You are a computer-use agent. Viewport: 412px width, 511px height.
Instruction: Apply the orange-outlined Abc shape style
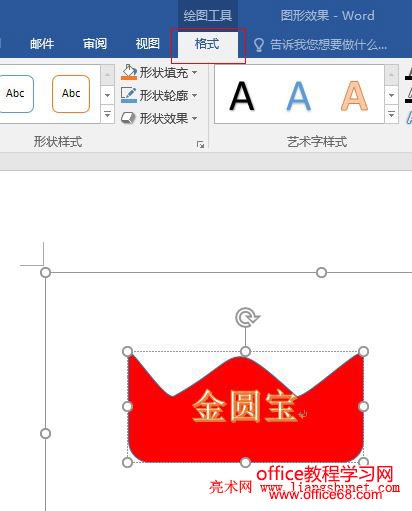tap(71, 94)
